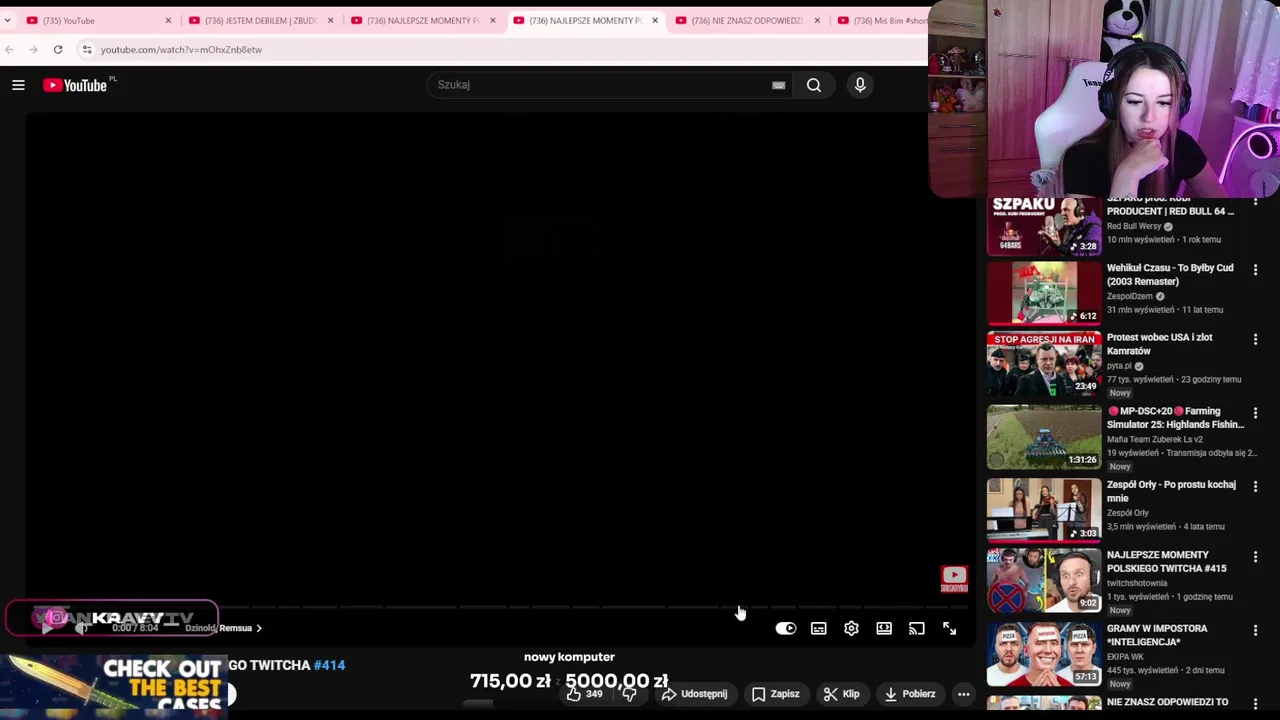Open the Farming Simulator 25 stream thumbnail
Image resolution: width=1280 pixels, height=720 pixels.
pyautogui.click(x=1044, y=437)
